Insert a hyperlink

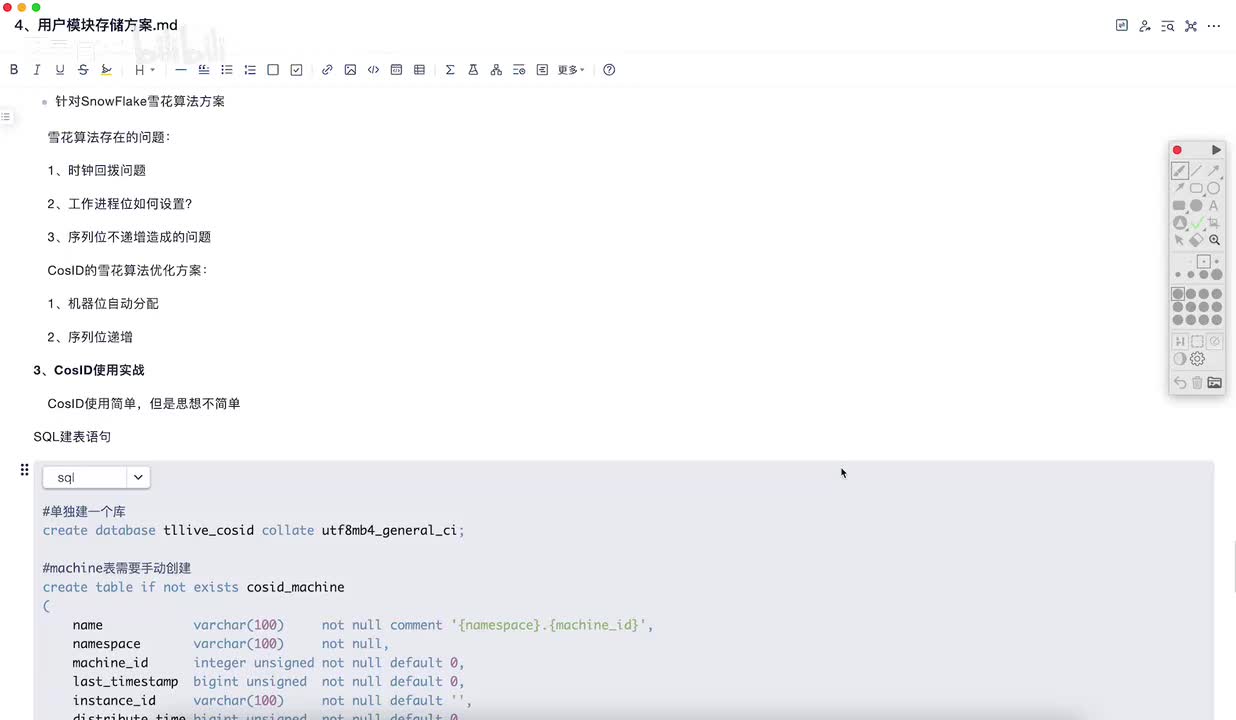pos(327,70)
